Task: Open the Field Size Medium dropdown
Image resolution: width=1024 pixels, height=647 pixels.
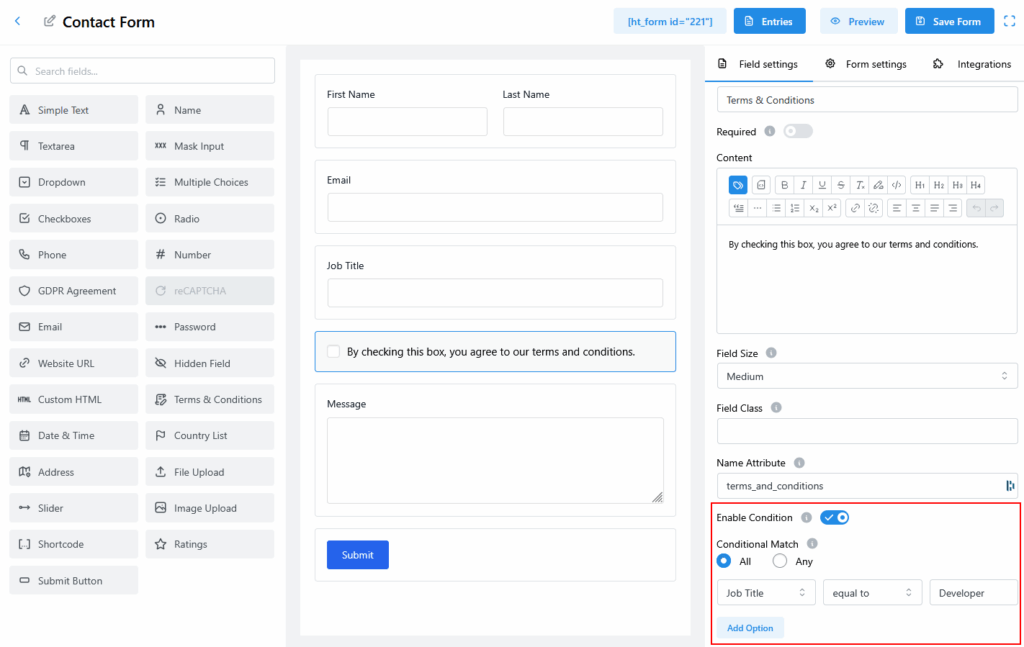Action: (866, 376)
